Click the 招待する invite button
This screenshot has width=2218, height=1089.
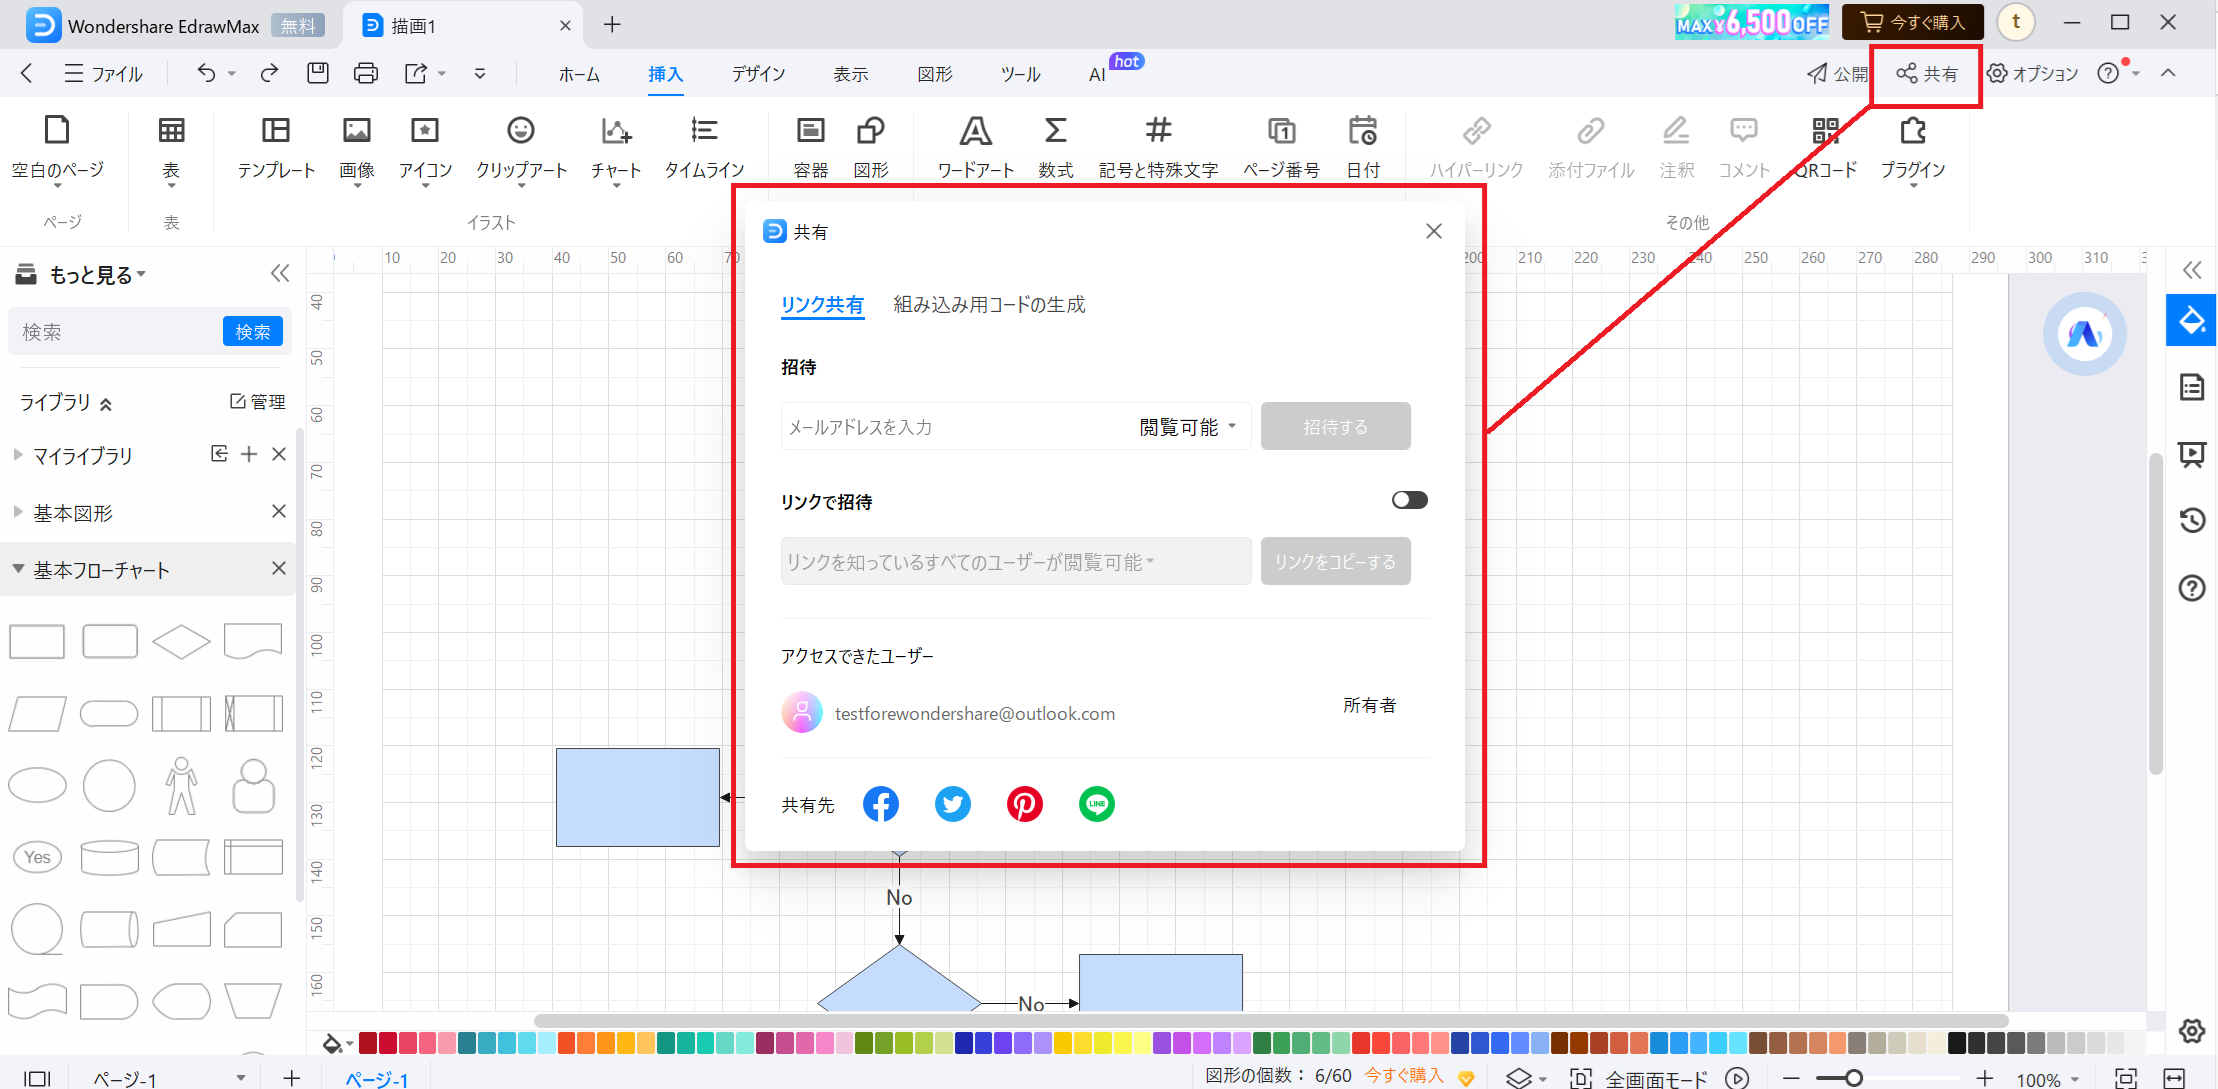click(x=1335, y=427)
